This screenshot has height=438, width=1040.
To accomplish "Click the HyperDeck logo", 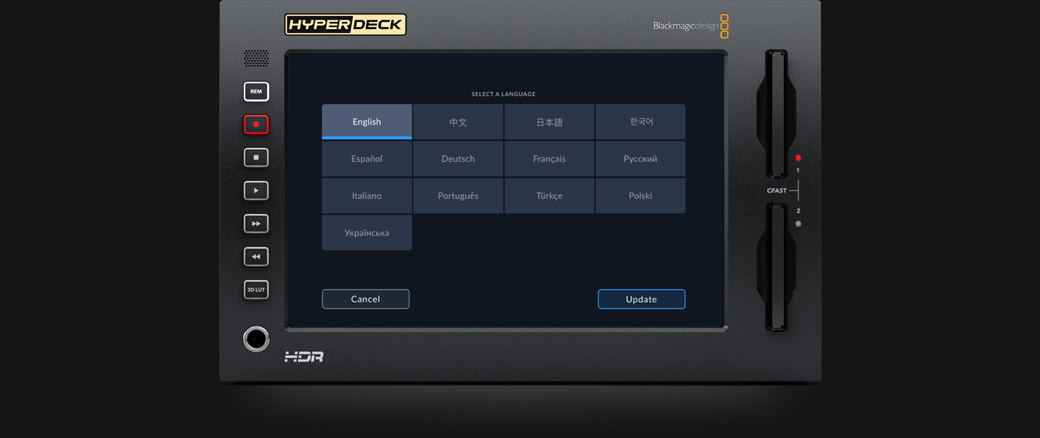I will [345, 25].
